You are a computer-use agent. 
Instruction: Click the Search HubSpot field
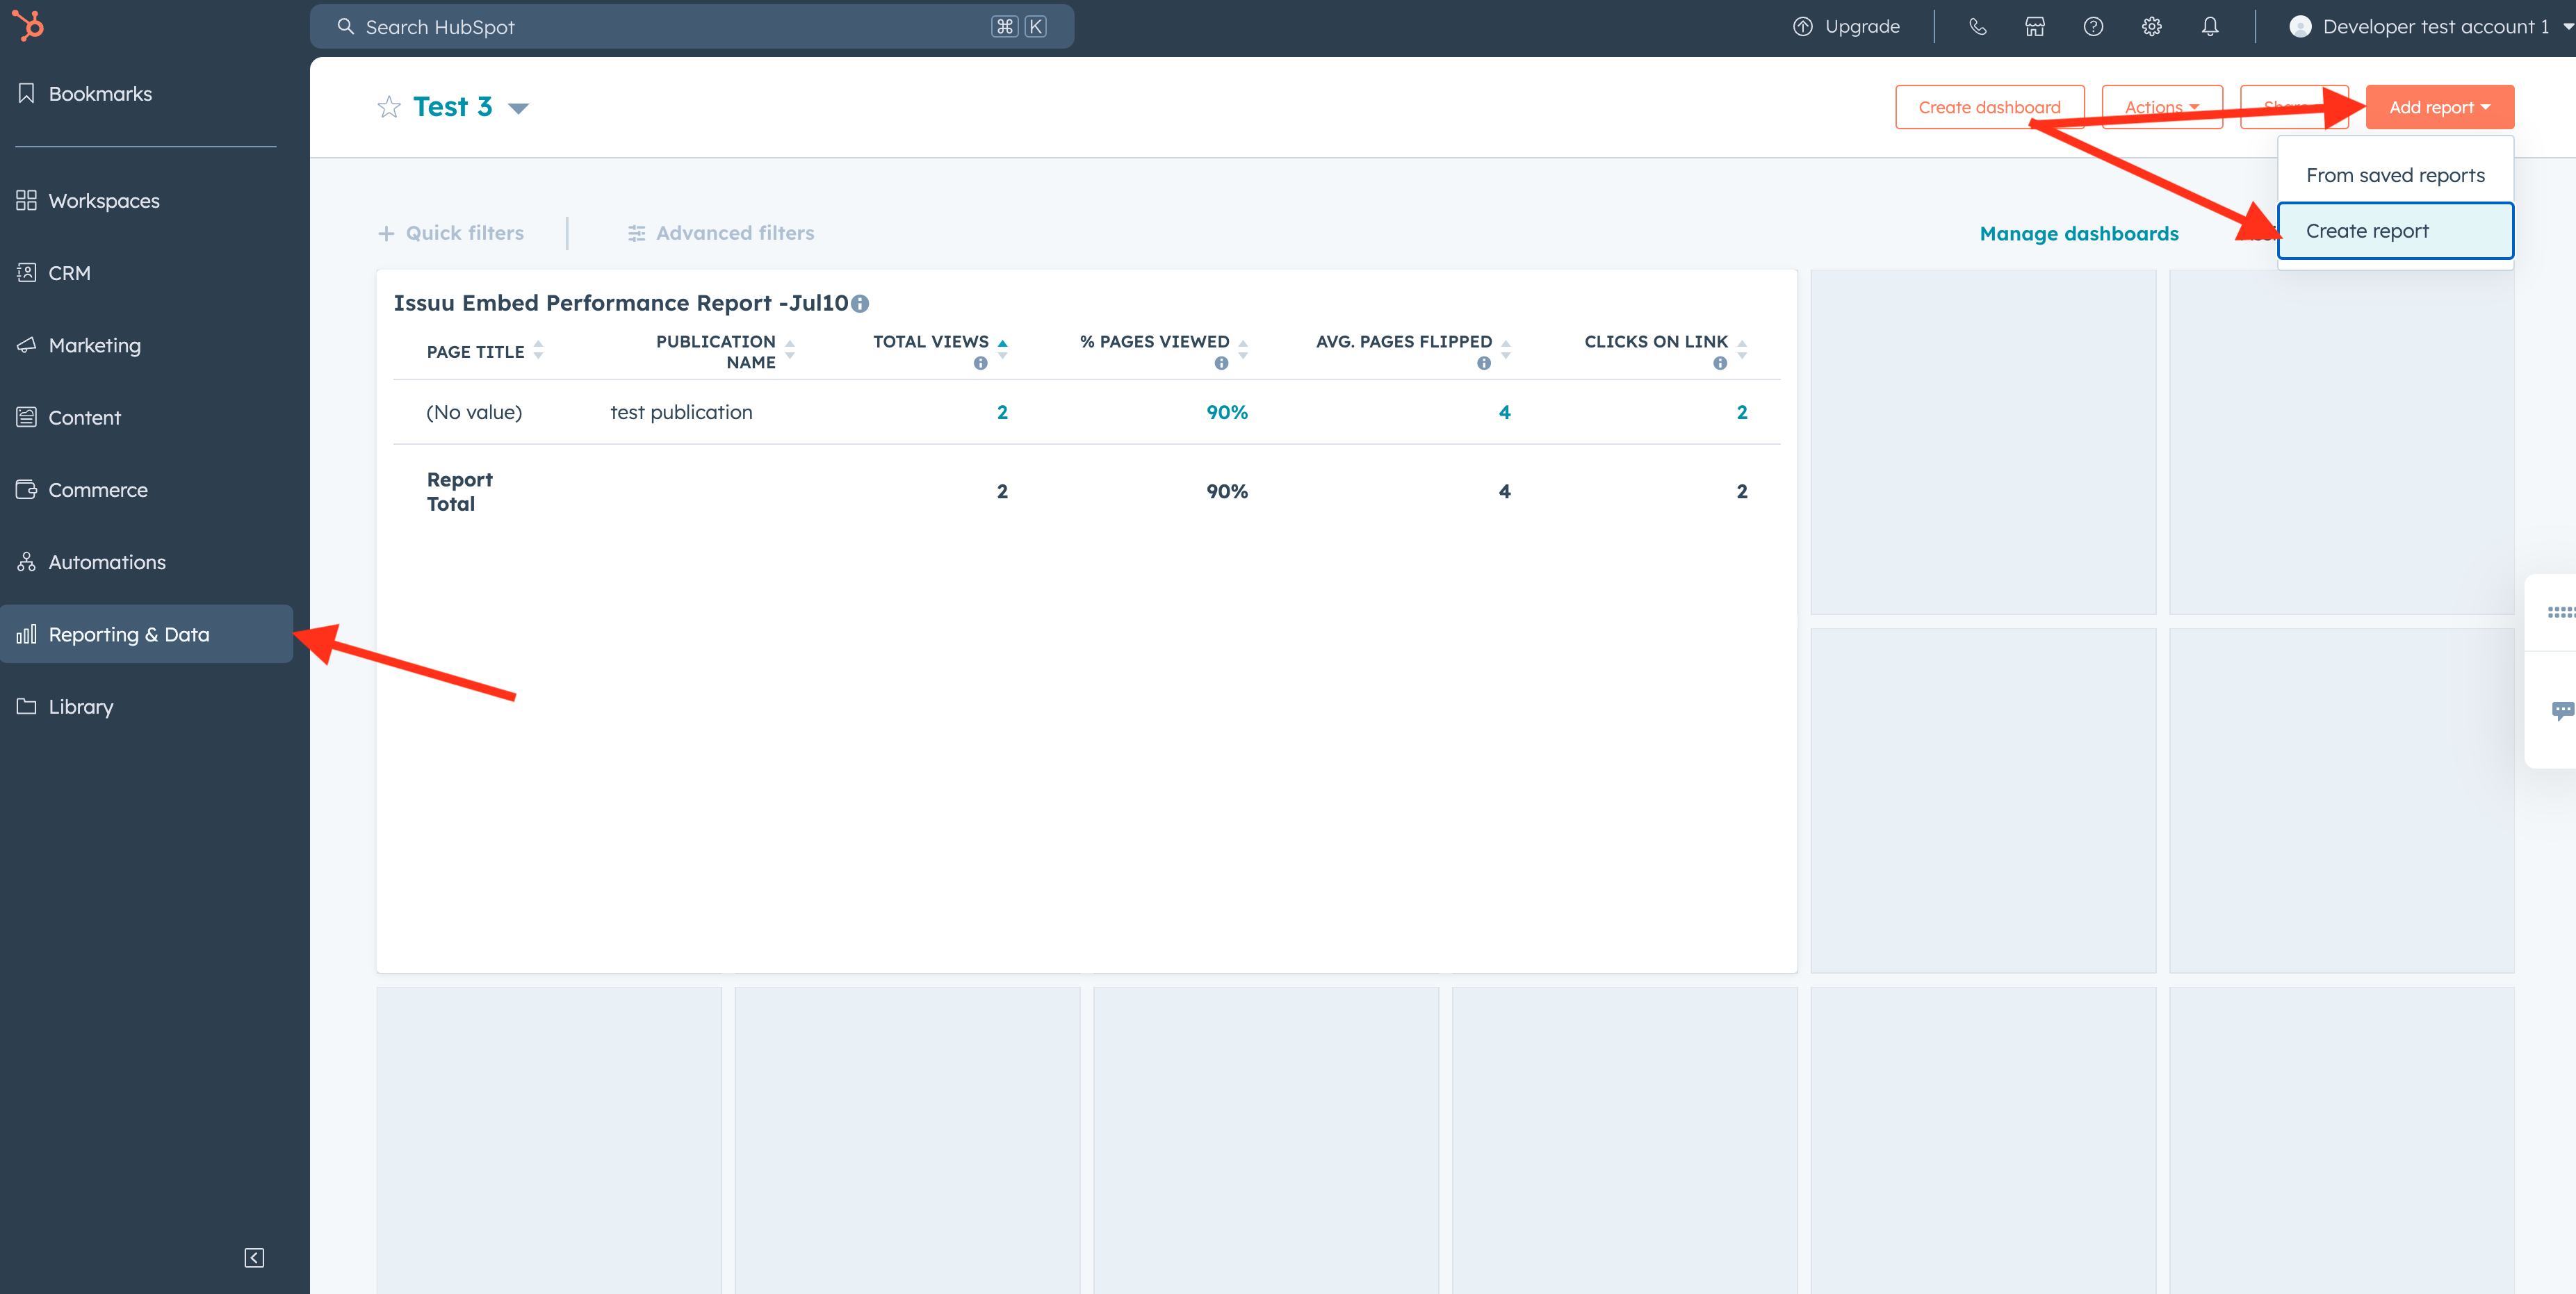click(692, 27)
